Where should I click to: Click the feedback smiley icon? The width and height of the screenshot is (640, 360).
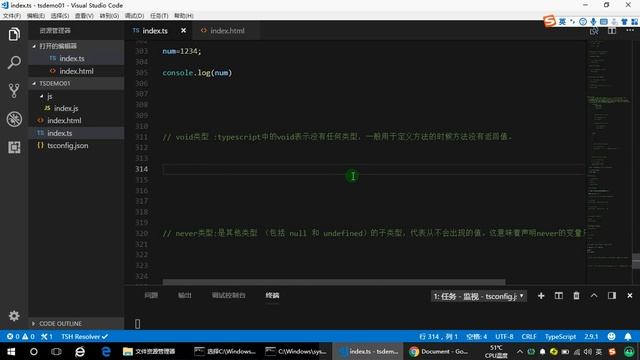click(x=611, y=336)
